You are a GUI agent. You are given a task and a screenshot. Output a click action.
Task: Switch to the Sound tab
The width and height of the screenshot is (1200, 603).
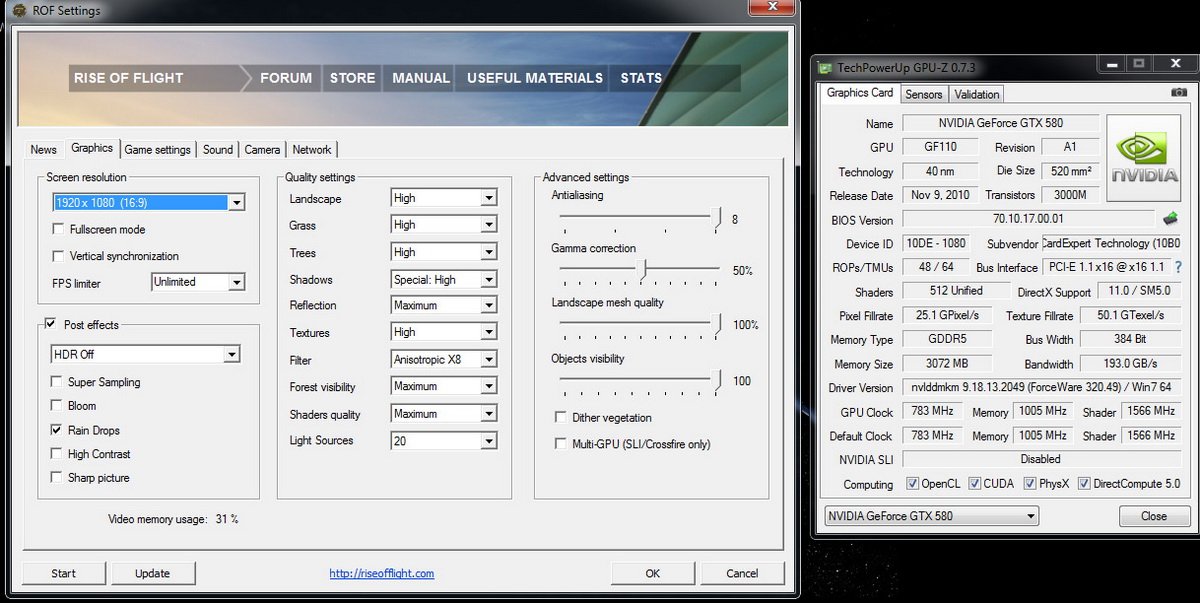click(218, 149)
